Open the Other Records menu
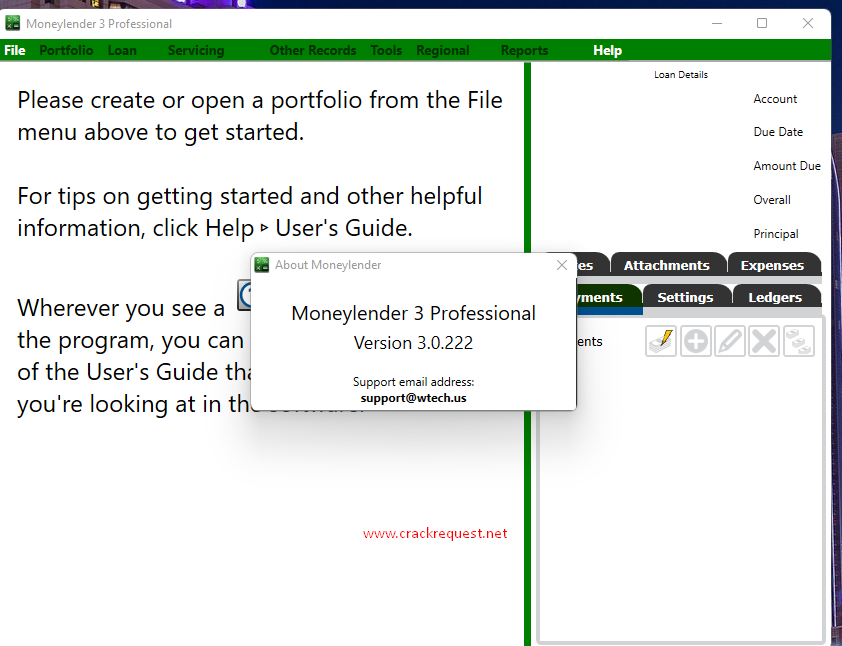The image size is (842, 646). pyautogui.click(x=313, y=50)
